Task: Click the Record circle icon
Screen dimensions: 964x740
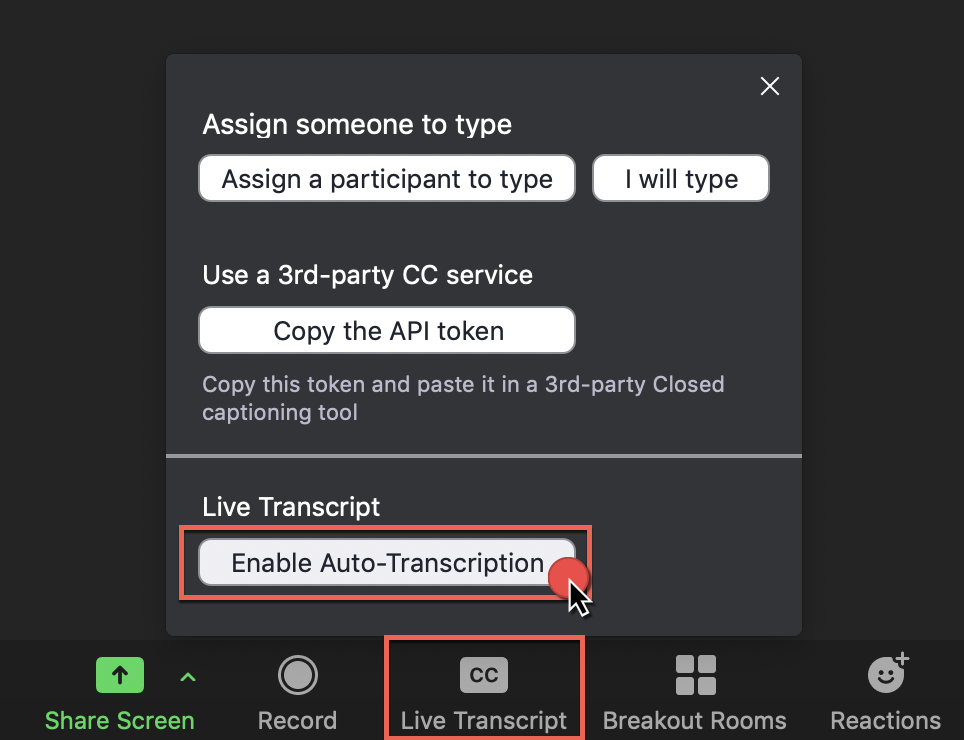Action: 297,676
